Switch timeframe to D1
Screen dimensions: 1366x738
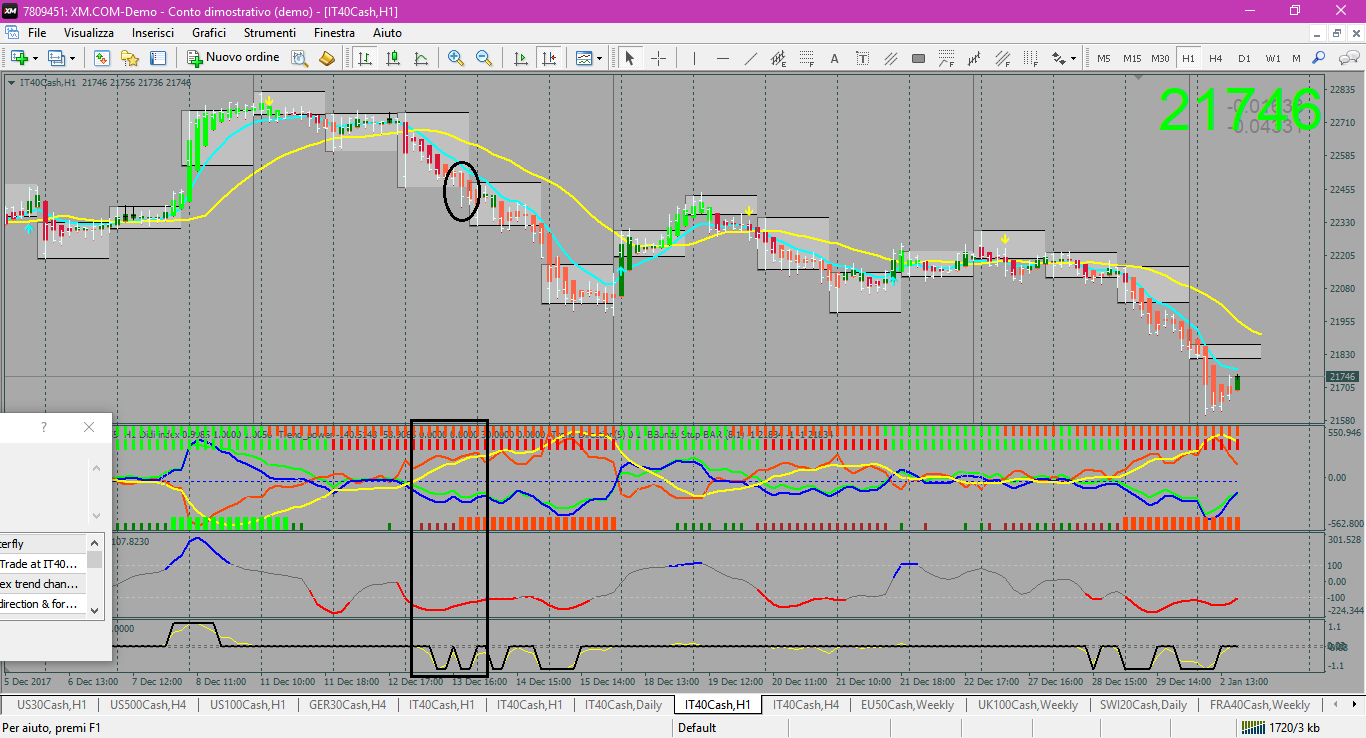pyautogui.click(x=1244, y=58)
